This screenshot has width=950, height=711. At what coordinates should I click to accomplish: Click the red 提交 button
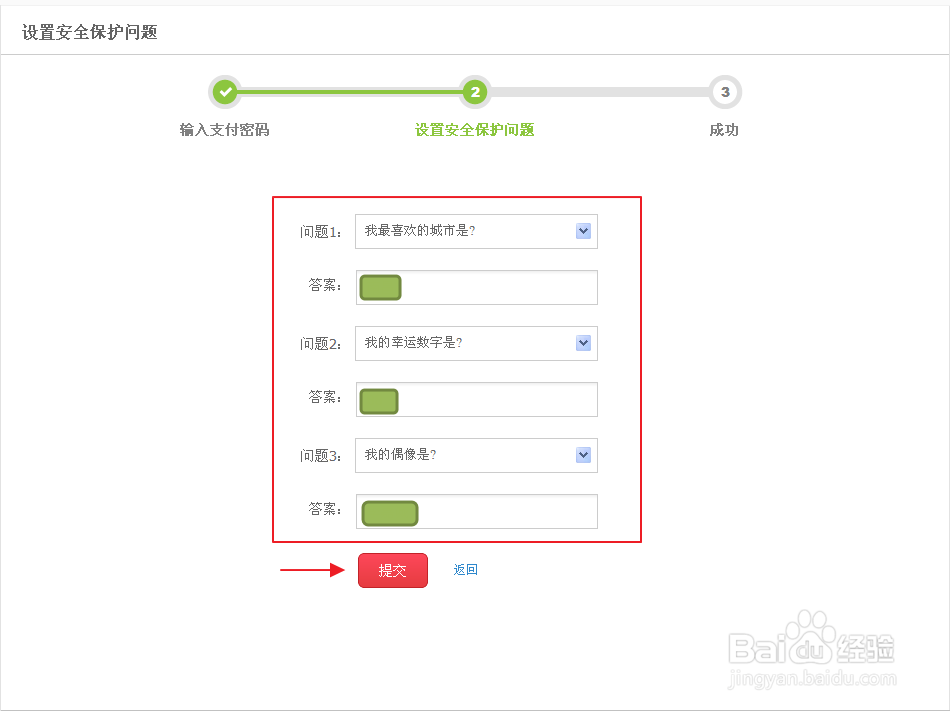(x=393, y=570)
